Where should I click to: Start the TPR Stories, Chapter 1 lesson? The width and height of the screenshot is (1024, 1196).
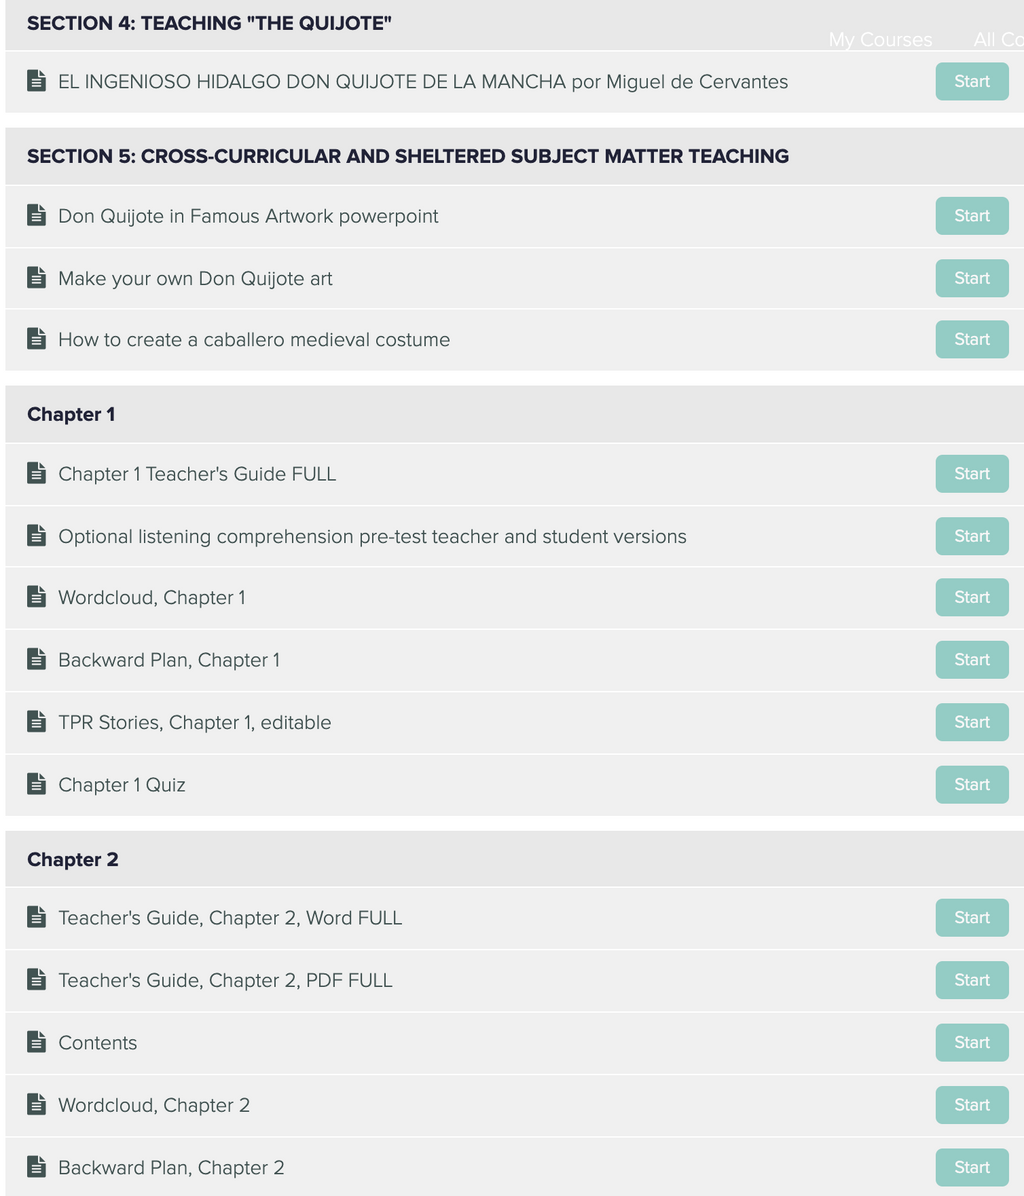tap(972, 722)
